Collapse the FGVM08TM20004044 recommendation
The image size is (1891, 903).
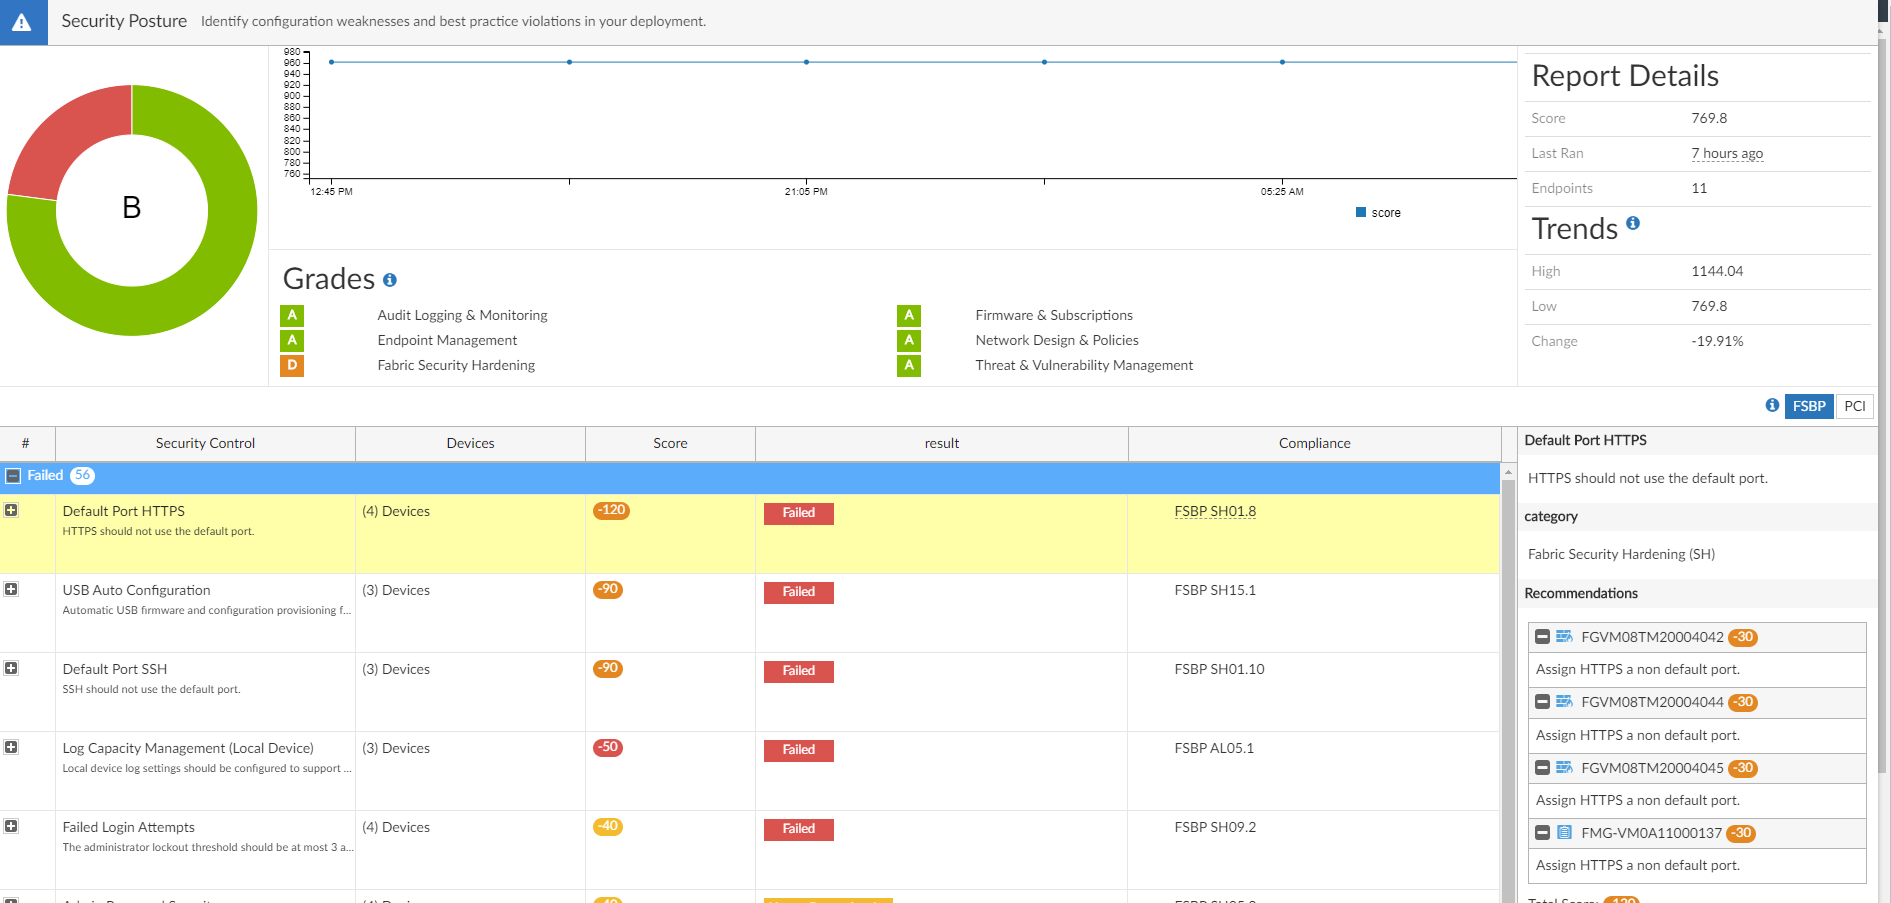click(x=1542, y=702)
